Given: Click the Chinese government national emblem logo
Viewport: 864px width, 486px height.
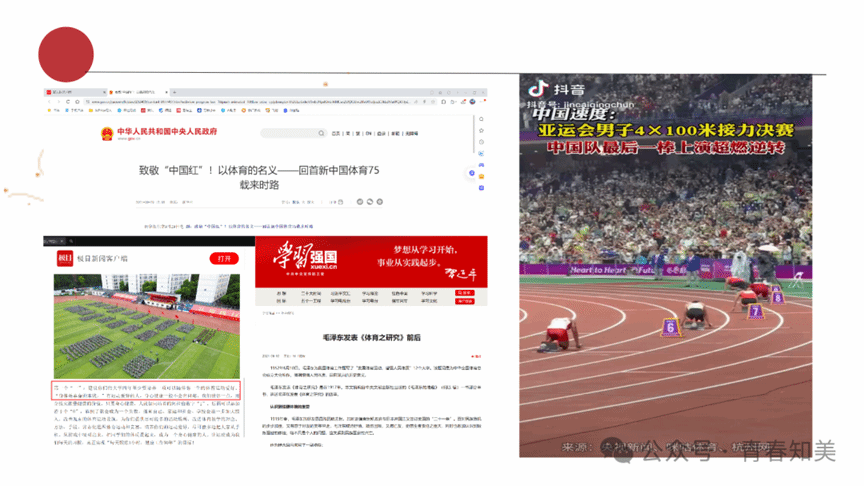Looking at the screenshot, I should 106,133.
